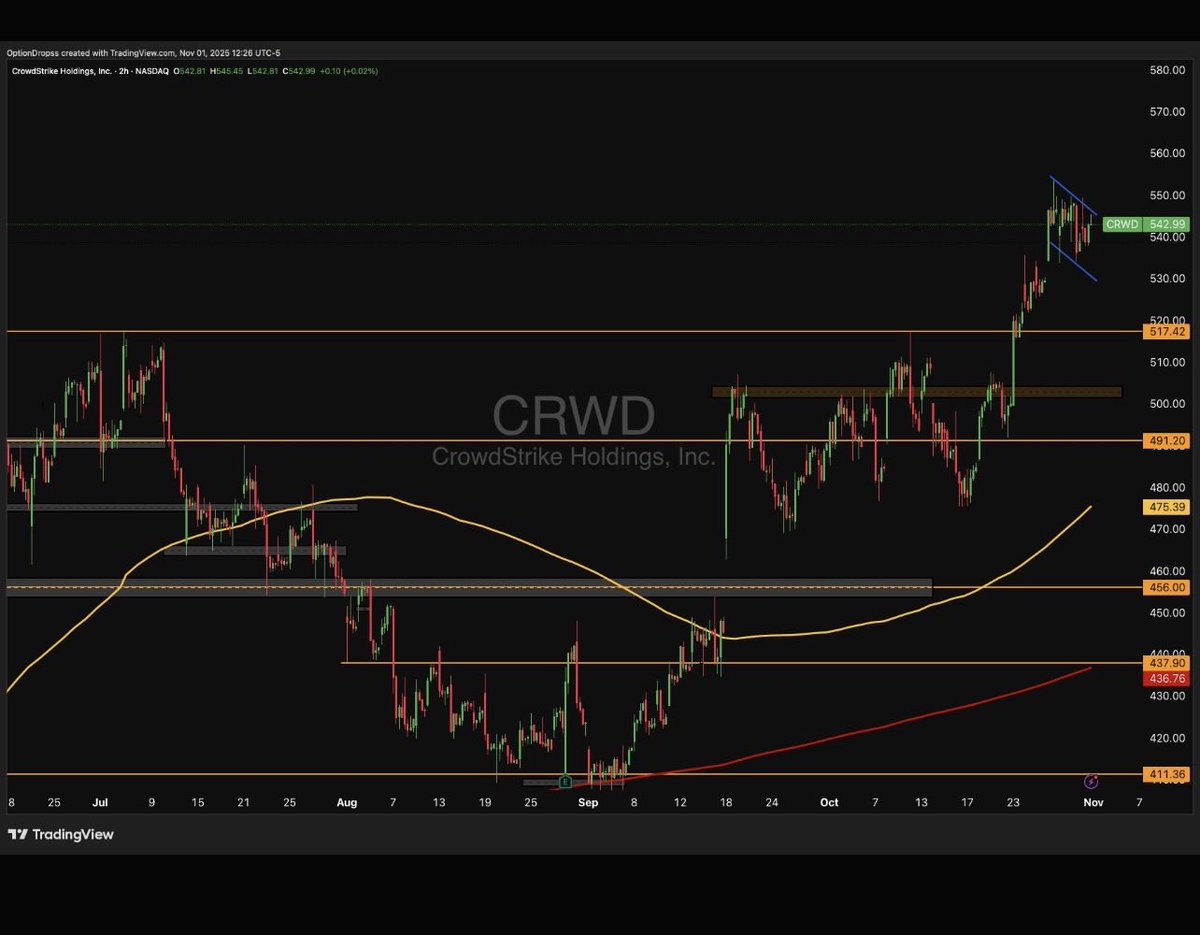This screenshot has height=935, width=1200.
Task: Click the TradingView logo at bottom left
Action: pyautogui.click(x=61, y=834)
